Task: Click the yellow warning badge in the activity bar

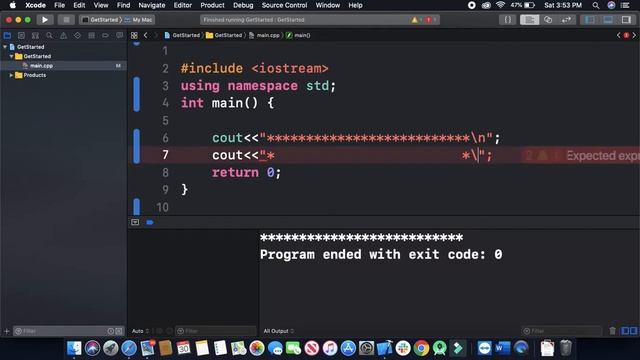Action: [415, 20]
